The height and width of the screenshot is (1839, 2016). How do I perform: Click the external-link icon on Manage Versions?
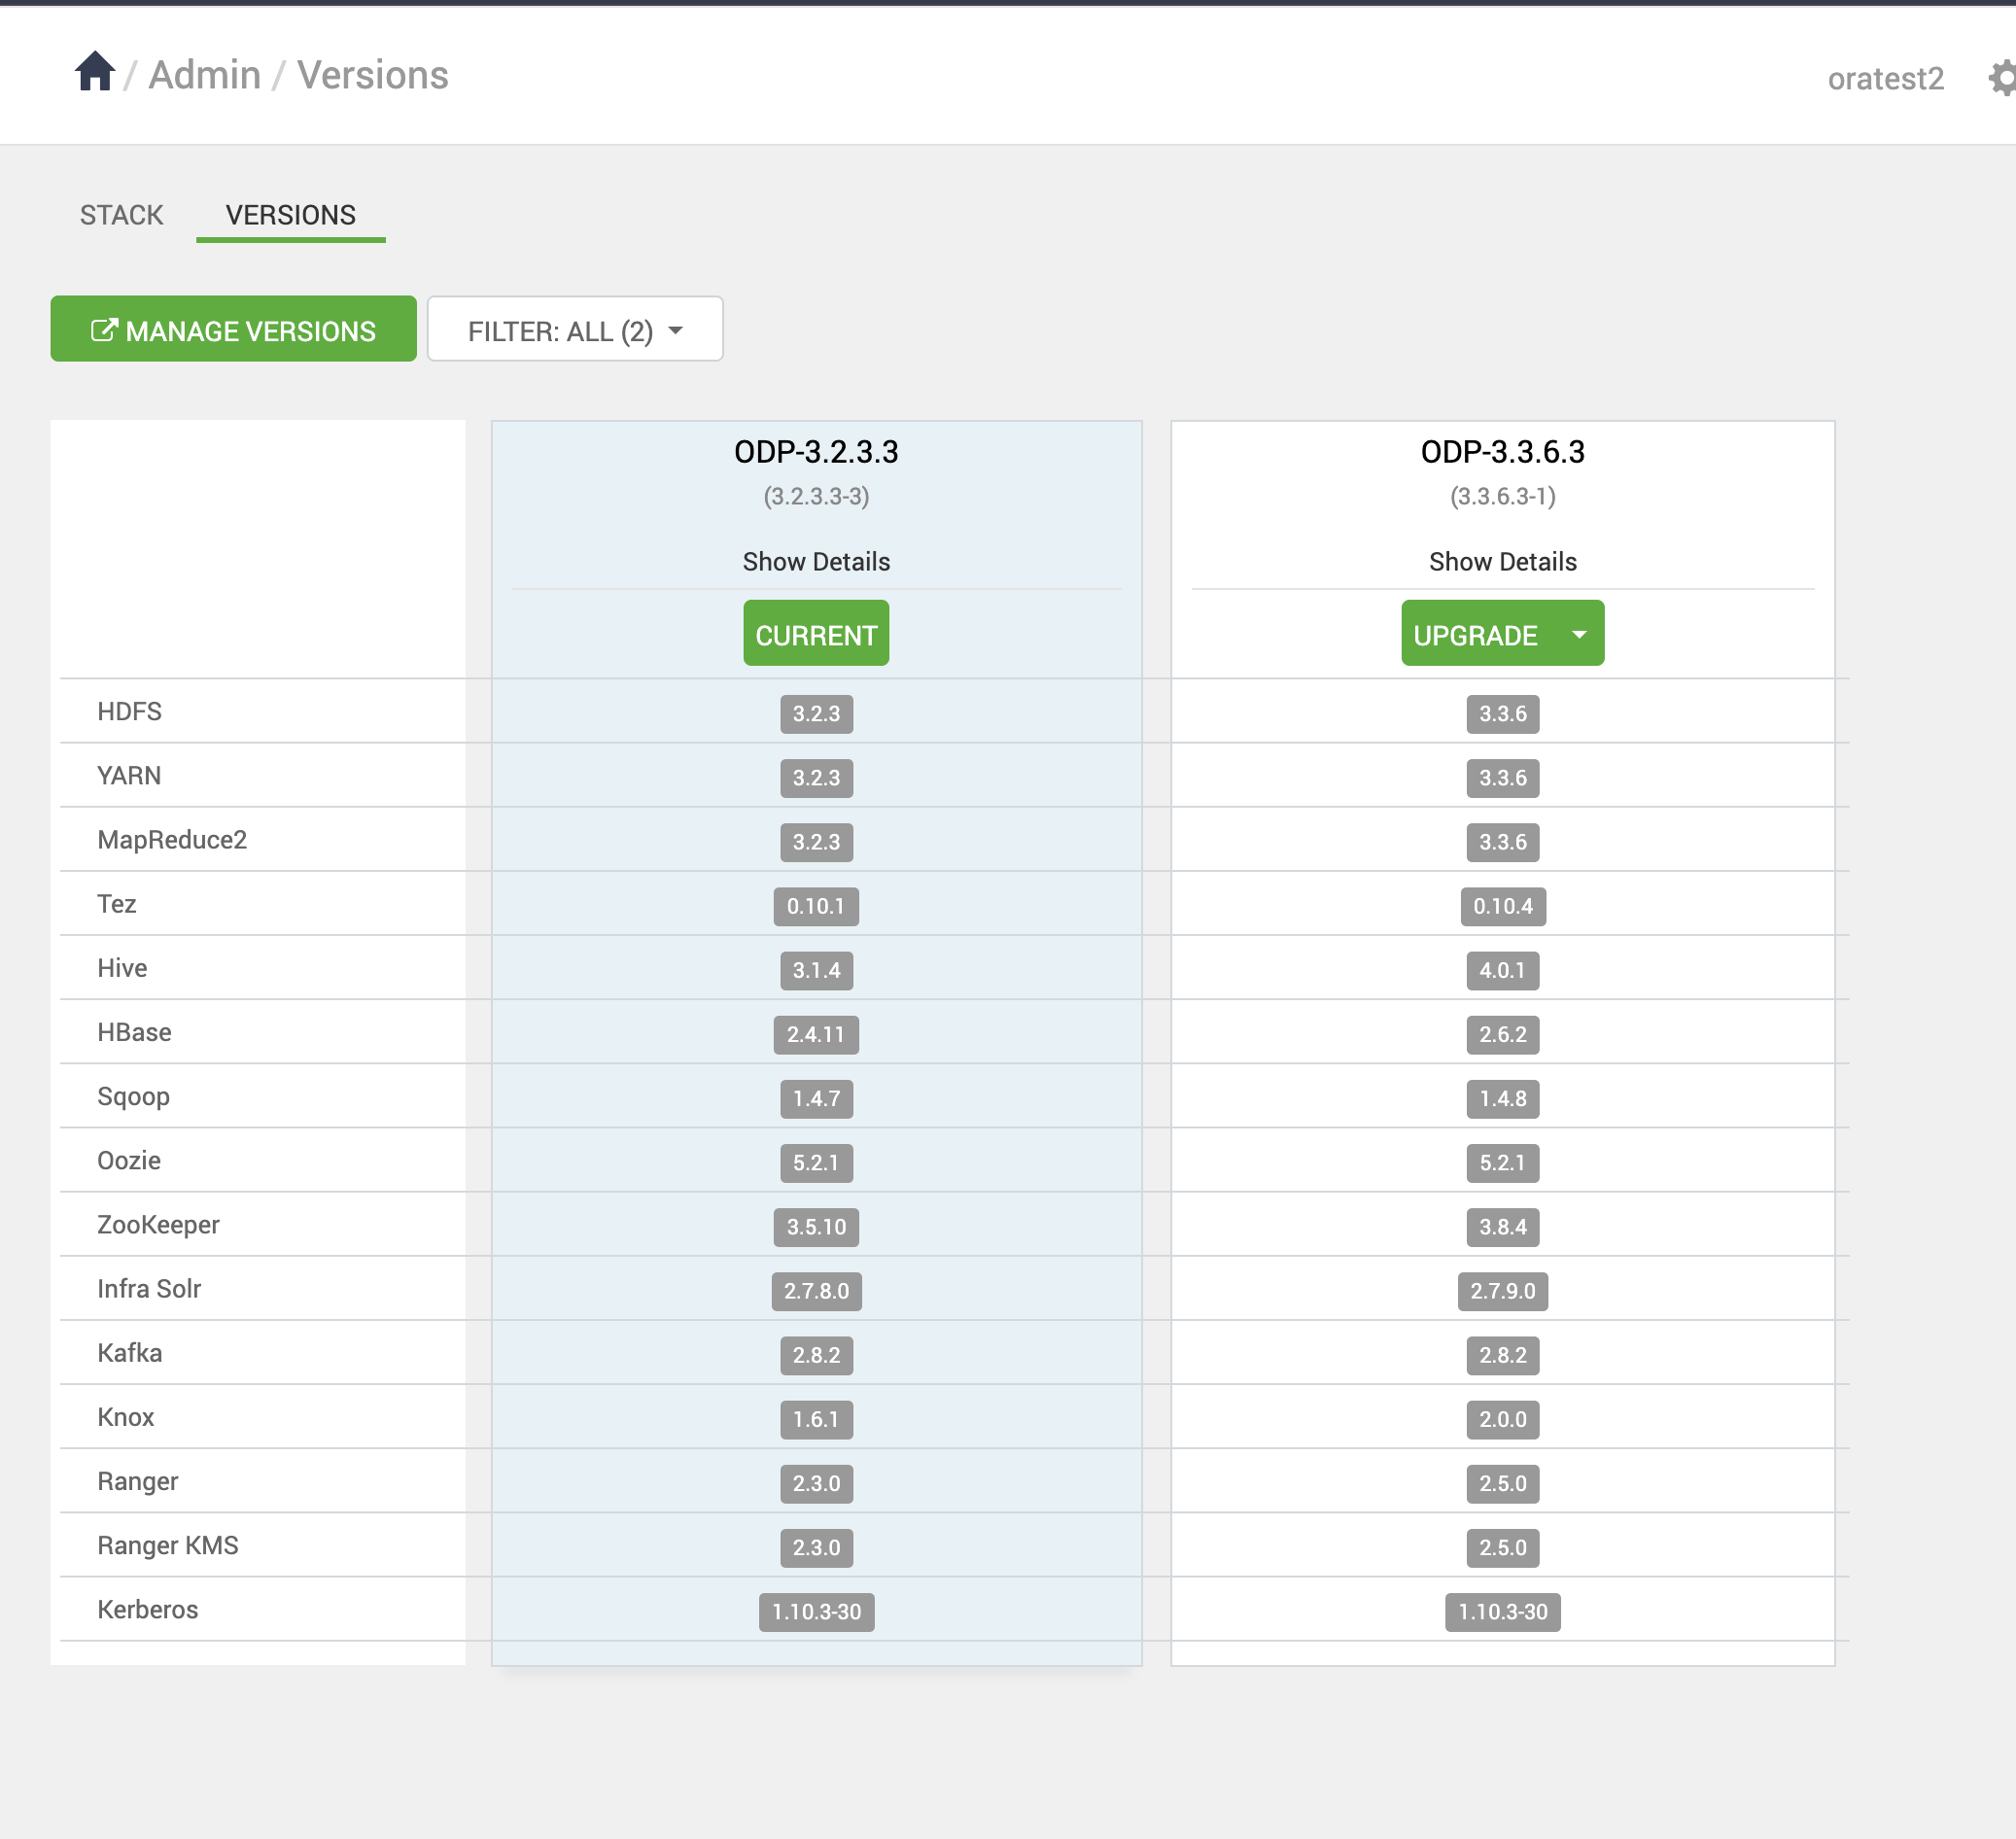coord(103,330)
